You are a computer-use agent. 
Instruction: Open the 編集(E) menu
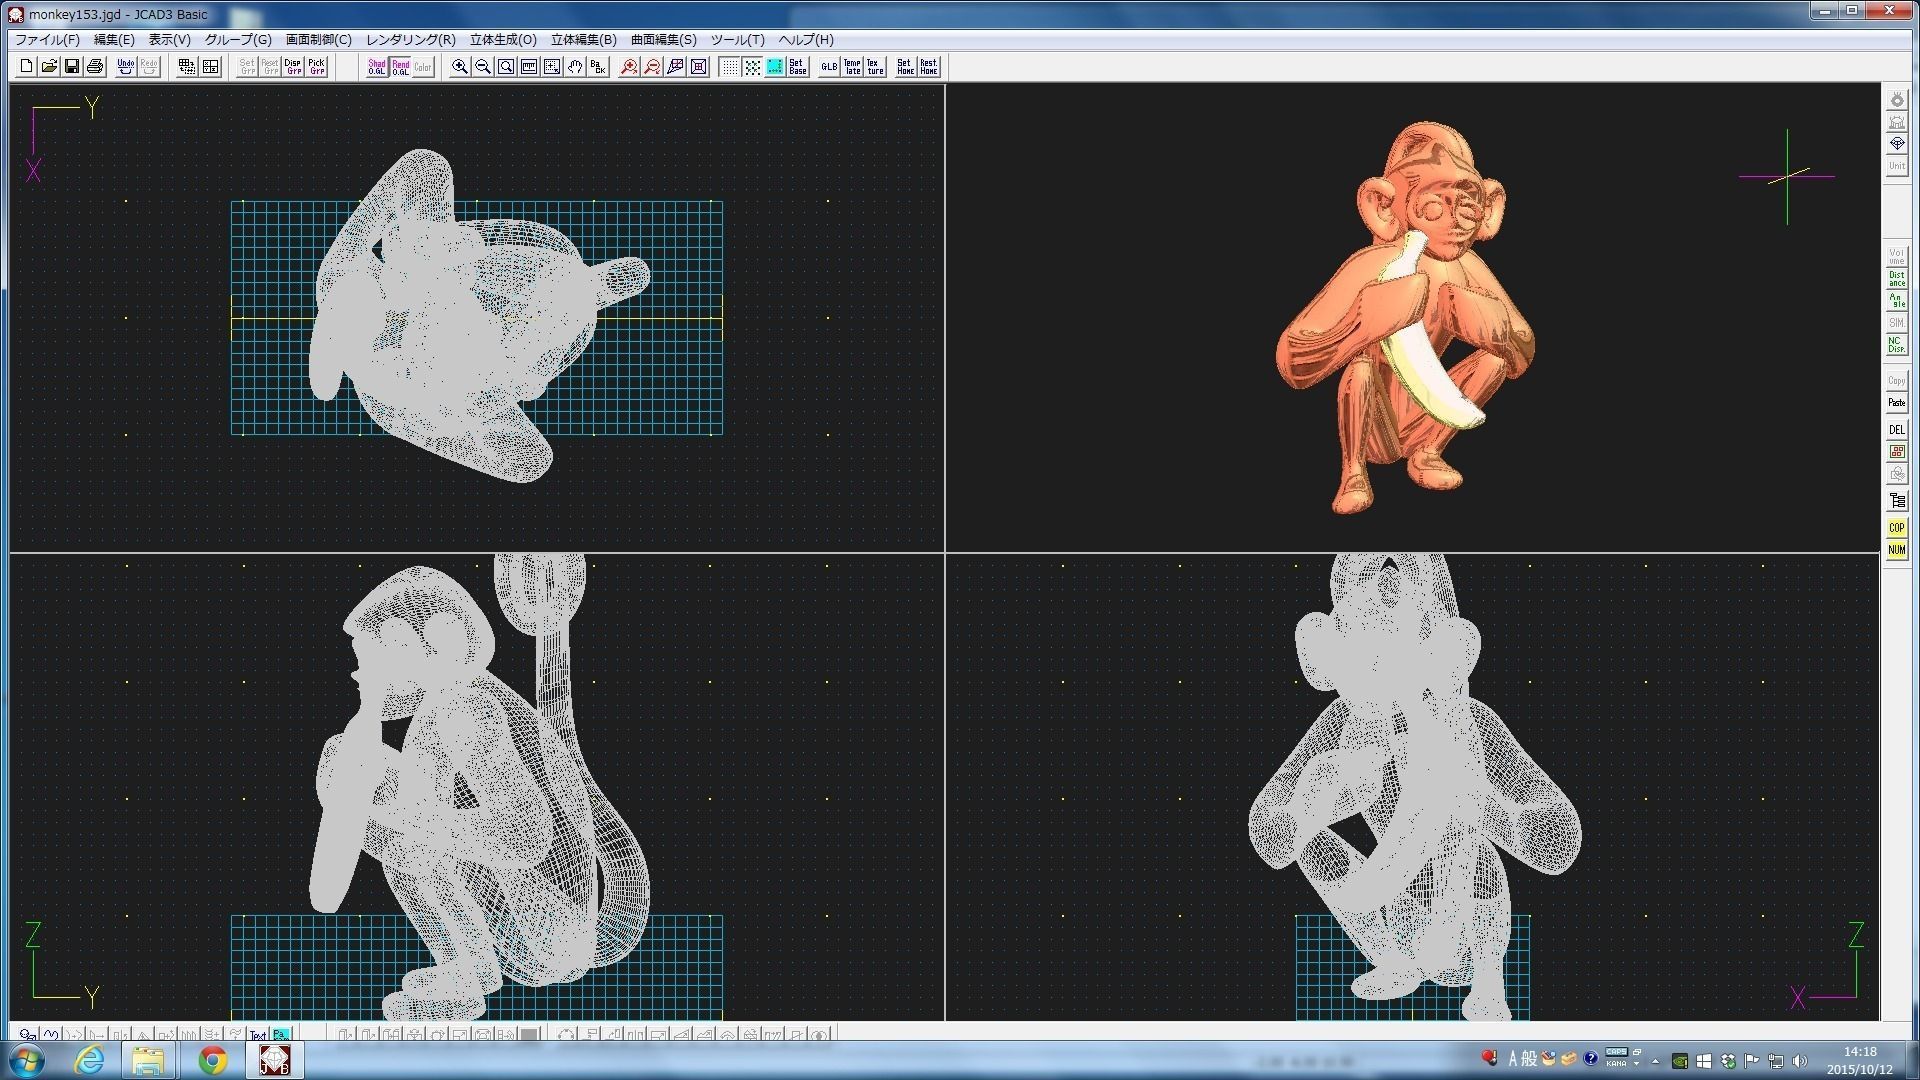(x=114, y=40)
